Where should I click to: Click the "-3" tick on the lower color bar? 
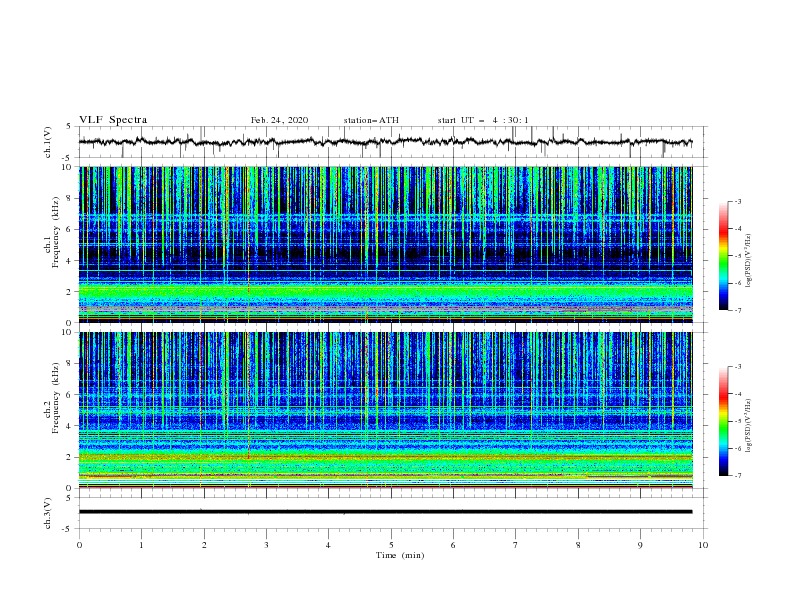click(x=737, y=367)
